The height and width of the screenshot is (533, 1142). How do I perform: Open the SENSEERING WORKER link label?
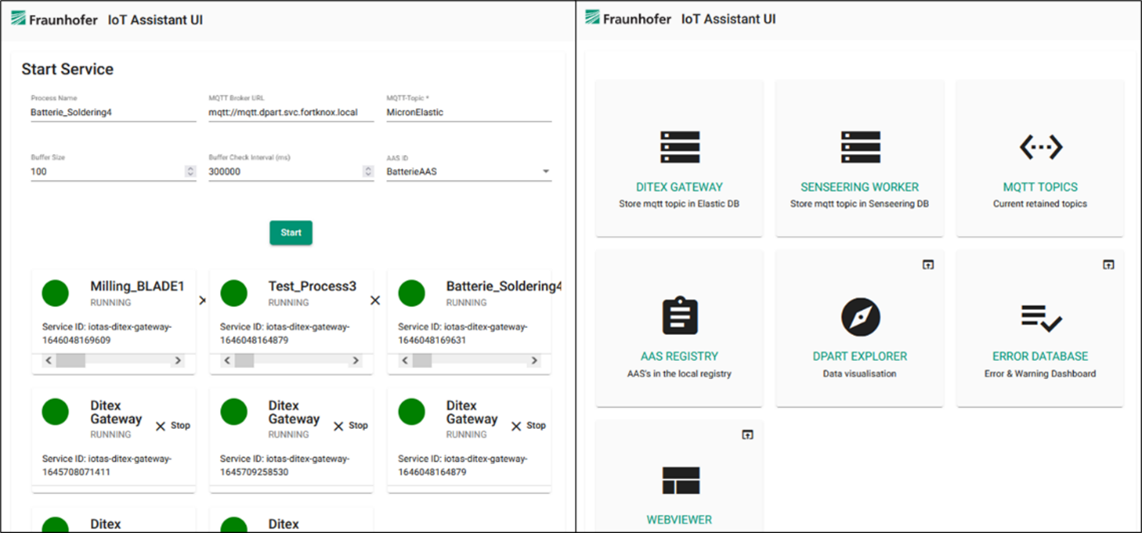859,187
